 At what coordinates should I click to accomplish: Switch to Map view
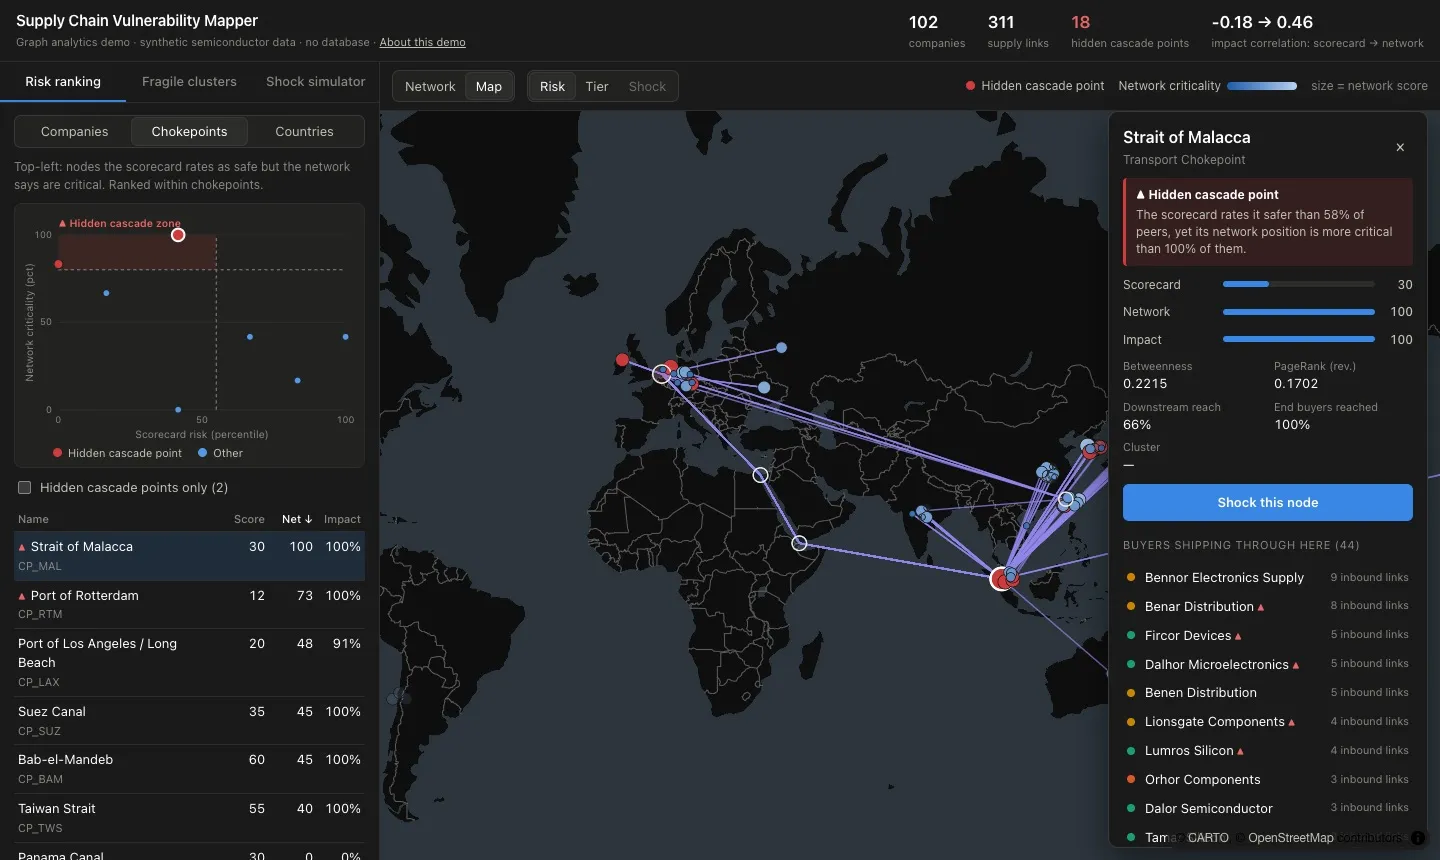pyautogui.click(x=489, y=87)
